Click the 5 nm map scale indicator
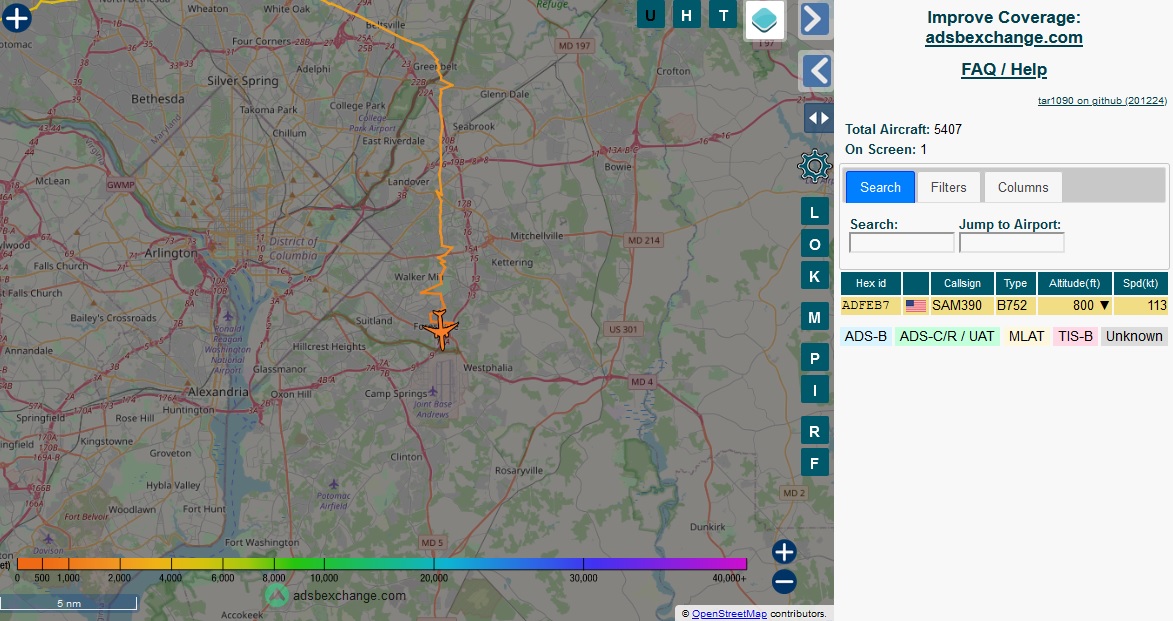The height and width of the screenshot is (621, 1173). (69, 603)
